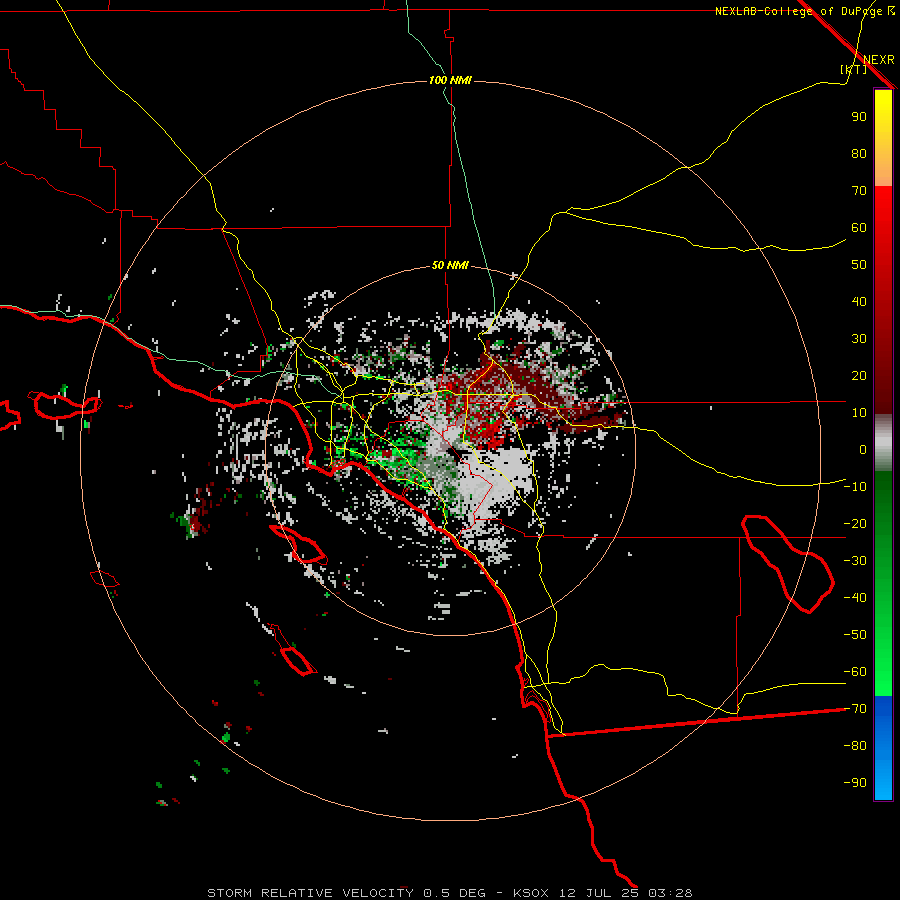Click the -10 scale value
The height and width of the screenshot is (900, 900).
click(x=855, y=487)
